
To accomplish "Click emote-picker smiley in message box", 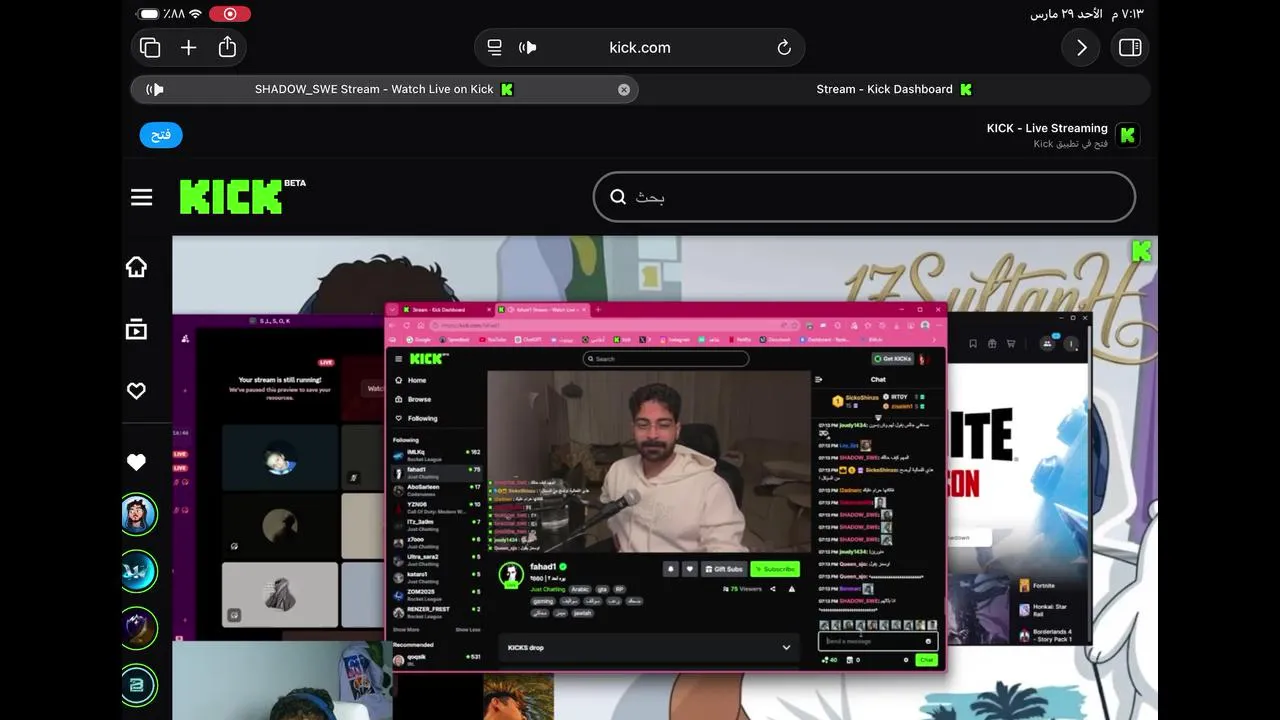I will (x=928, y=641).
